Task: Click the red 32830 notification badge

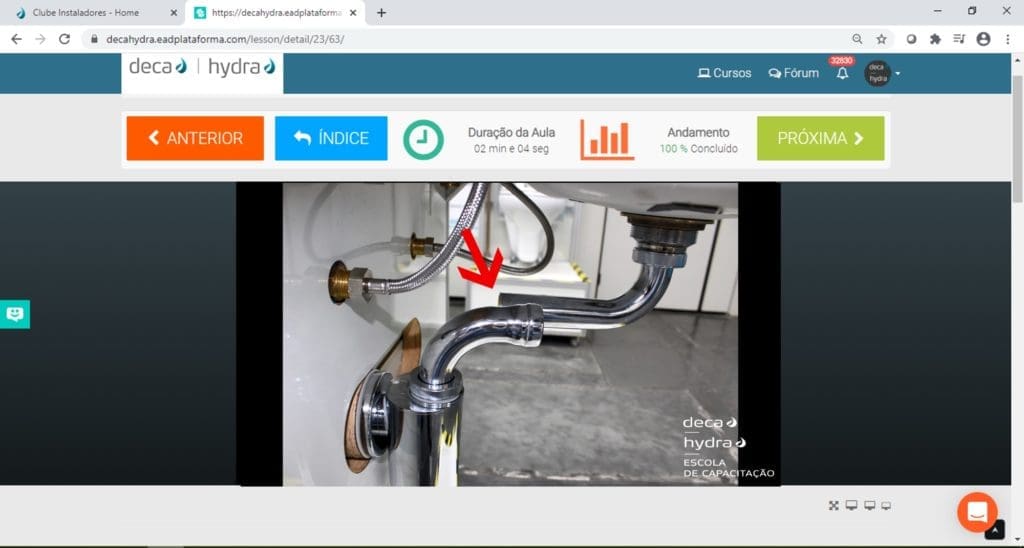Action: 841,61
